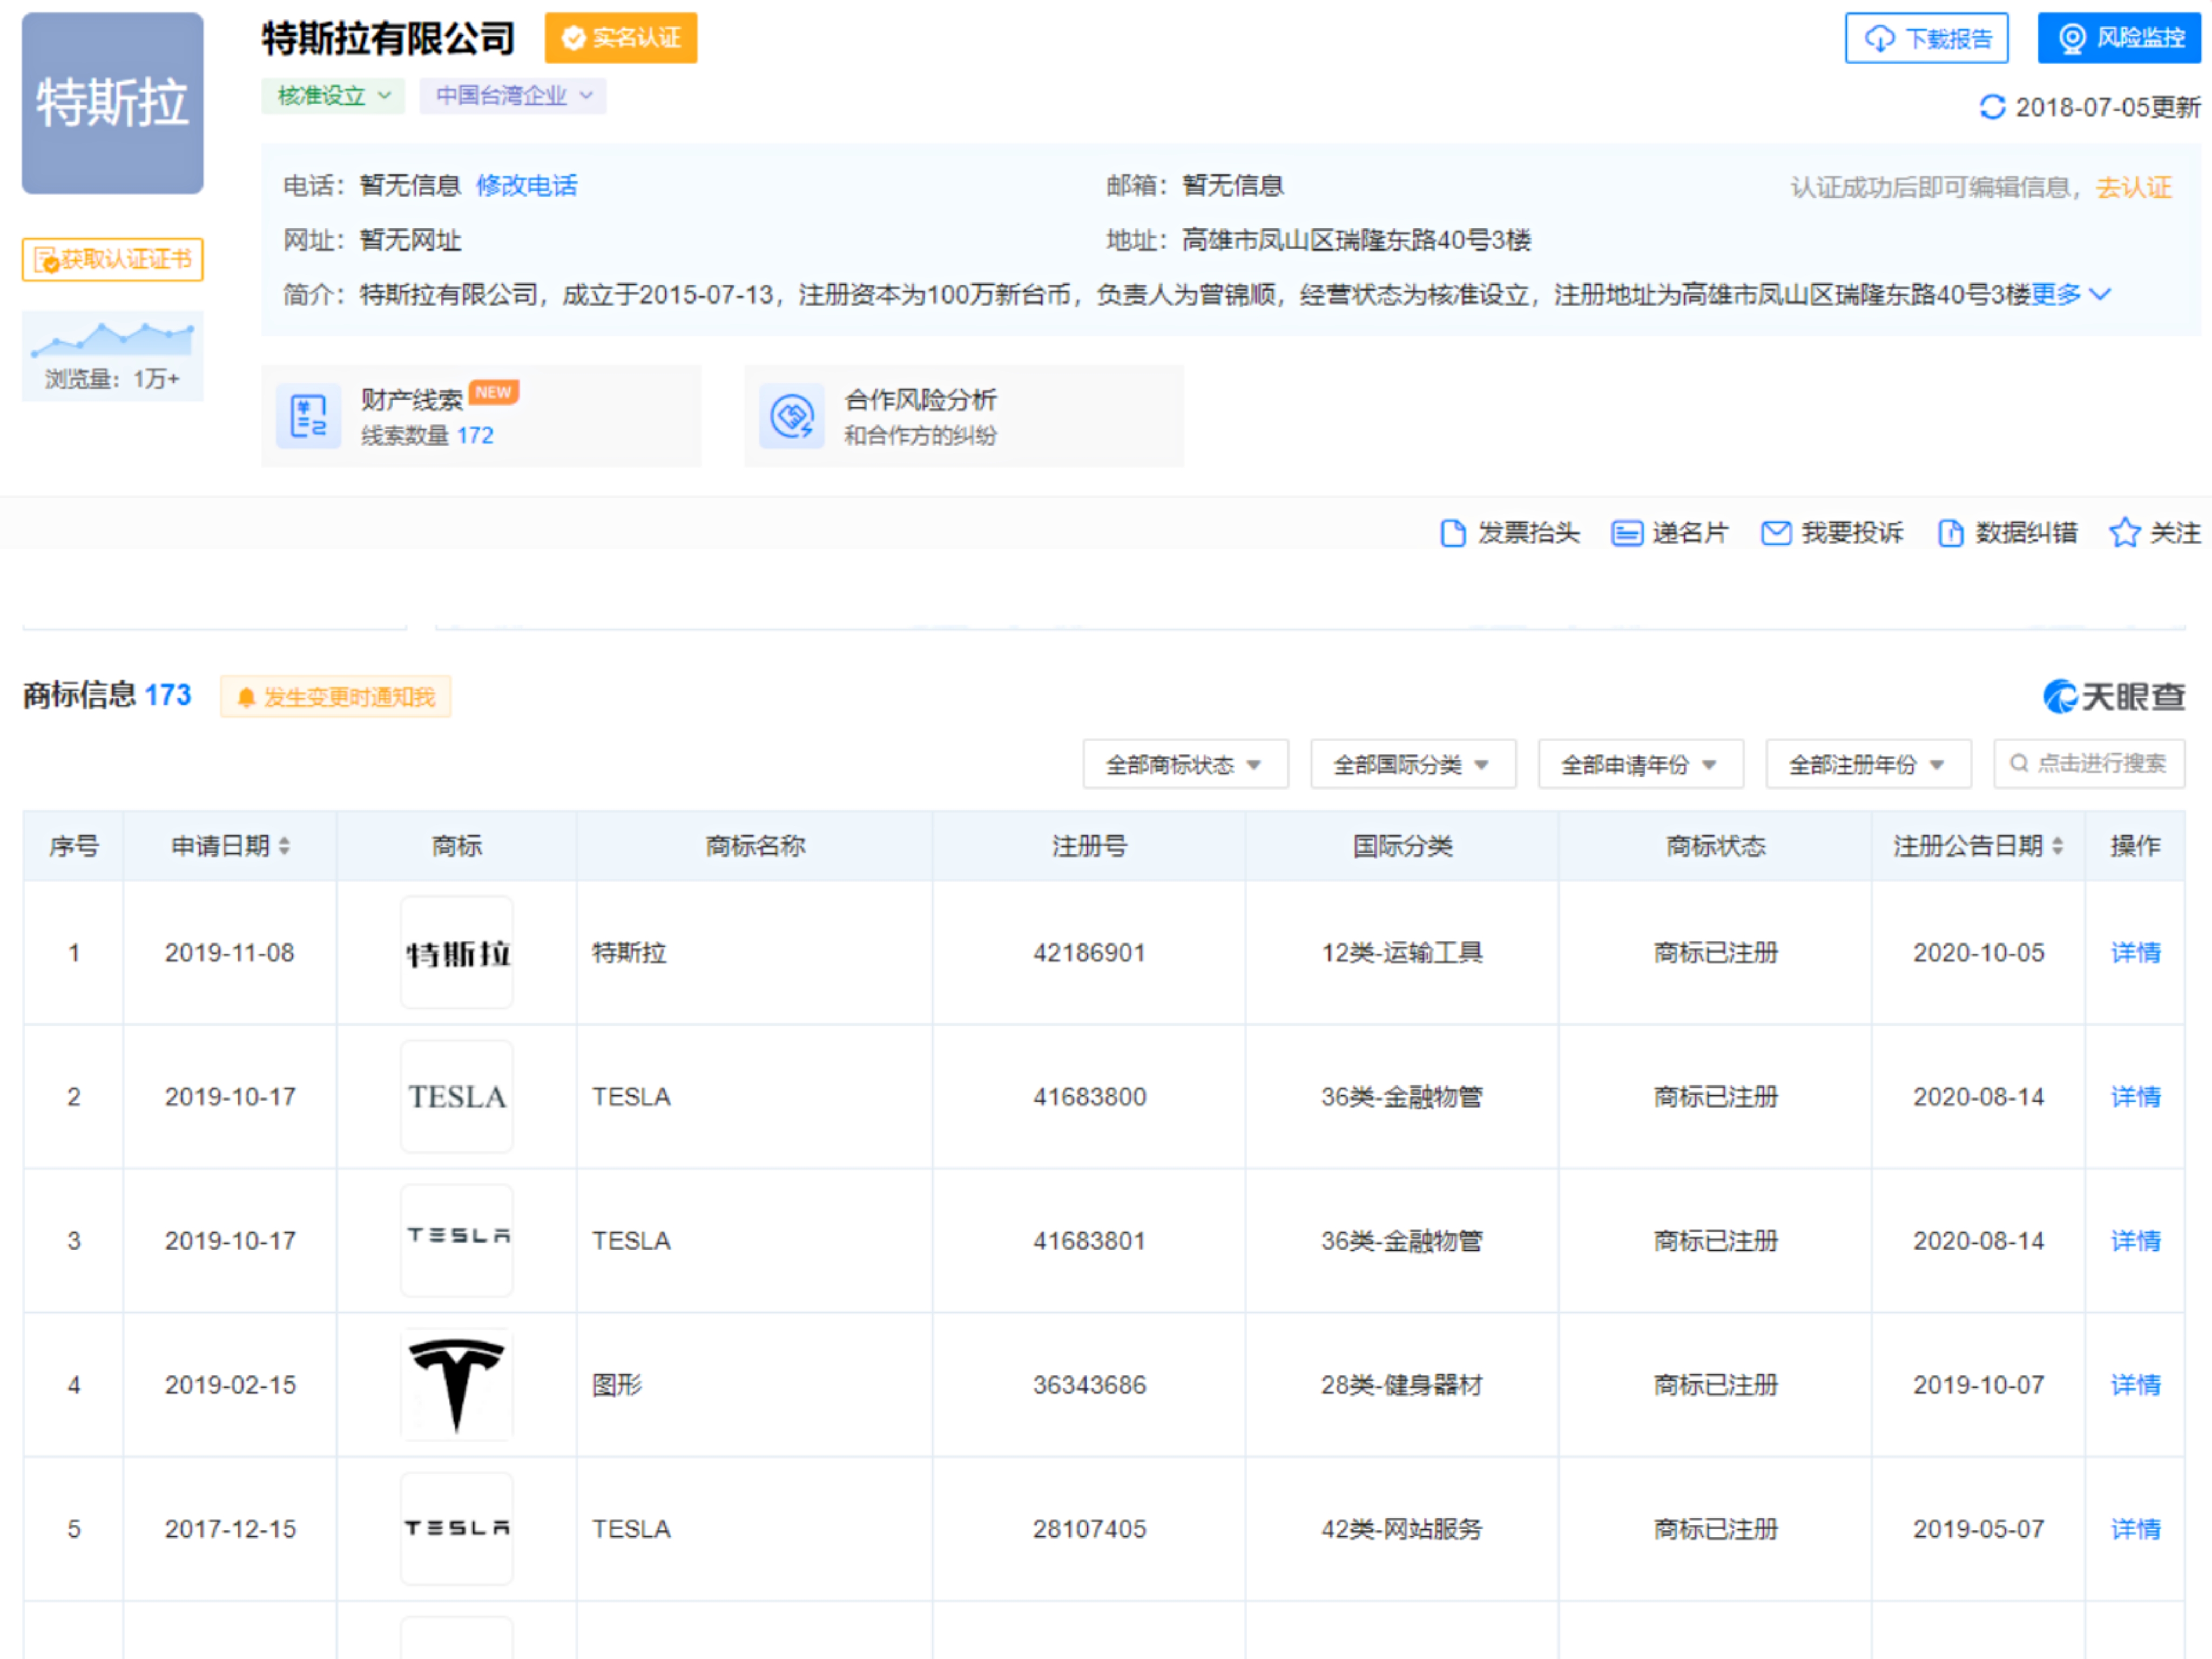Open the stylized TESLA logo in row 5

coord(457,1529)
